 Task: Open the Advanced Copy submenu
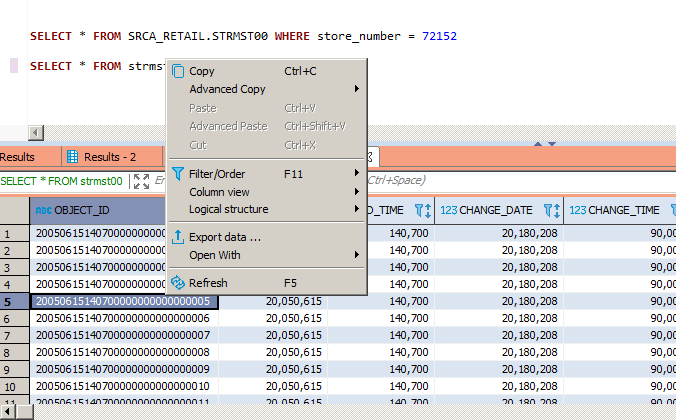point(266,89)
